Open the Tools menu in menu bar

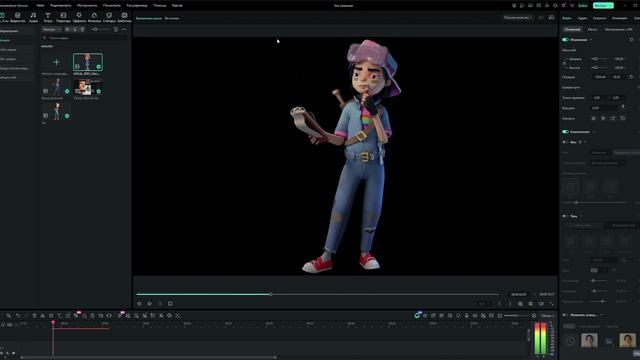[x=87, y=5]
